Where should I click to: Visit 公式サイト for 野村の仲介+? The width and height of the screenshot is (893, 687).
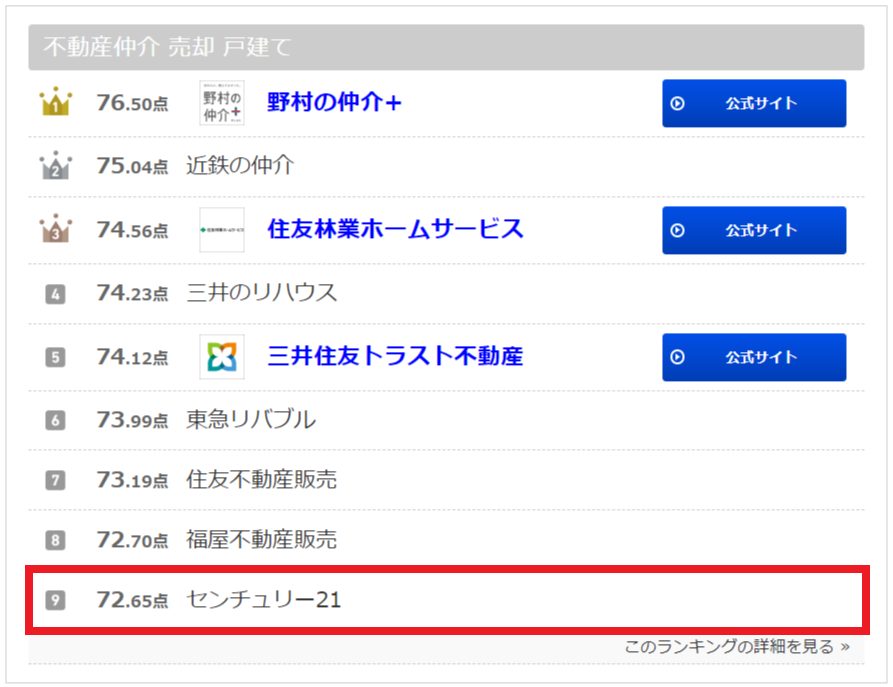pyautogui.click(x=754, y=103)
